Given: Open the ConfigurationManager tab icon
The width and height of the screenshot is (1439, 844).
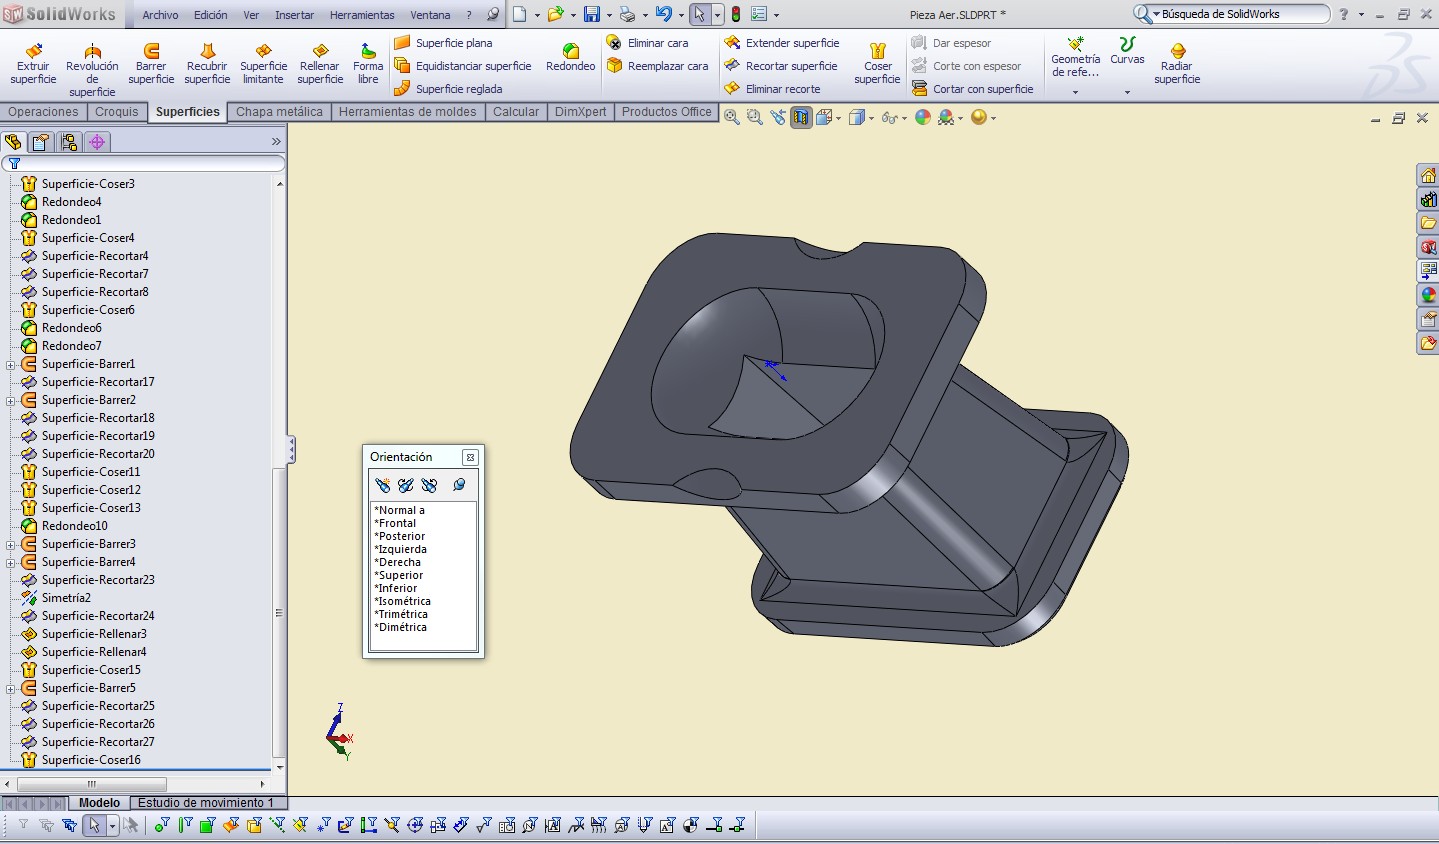Looking at the screenshot, I should click(x=69, y=142).
